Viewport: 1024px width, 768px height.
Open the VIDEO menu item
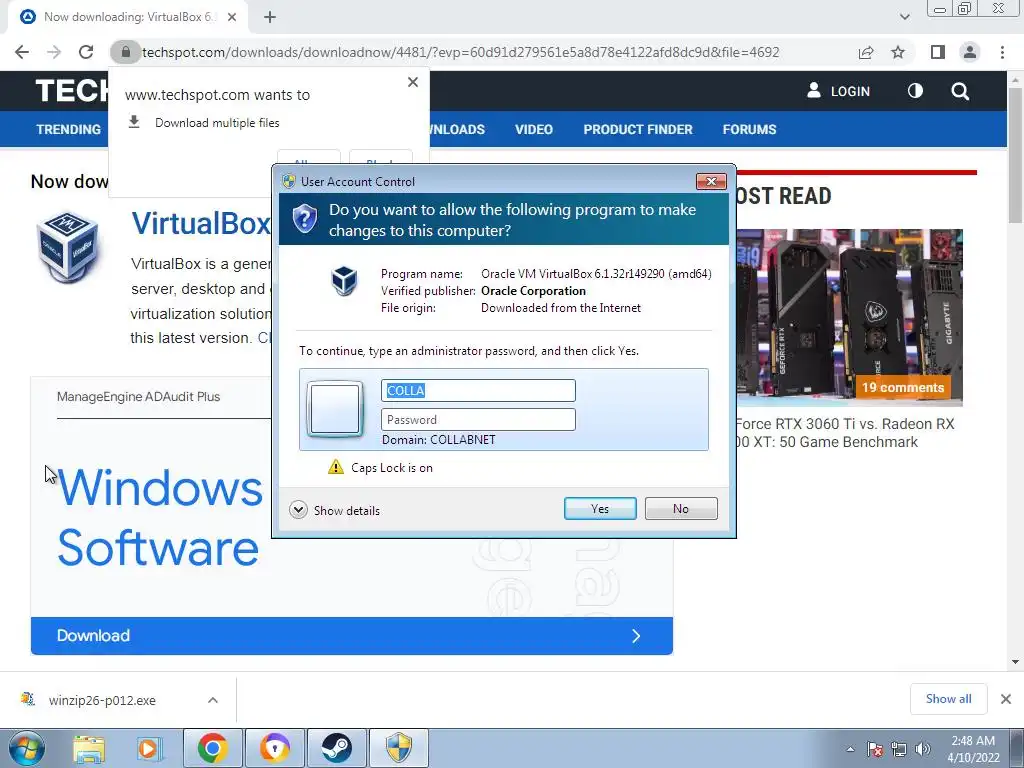click(534, 129)
